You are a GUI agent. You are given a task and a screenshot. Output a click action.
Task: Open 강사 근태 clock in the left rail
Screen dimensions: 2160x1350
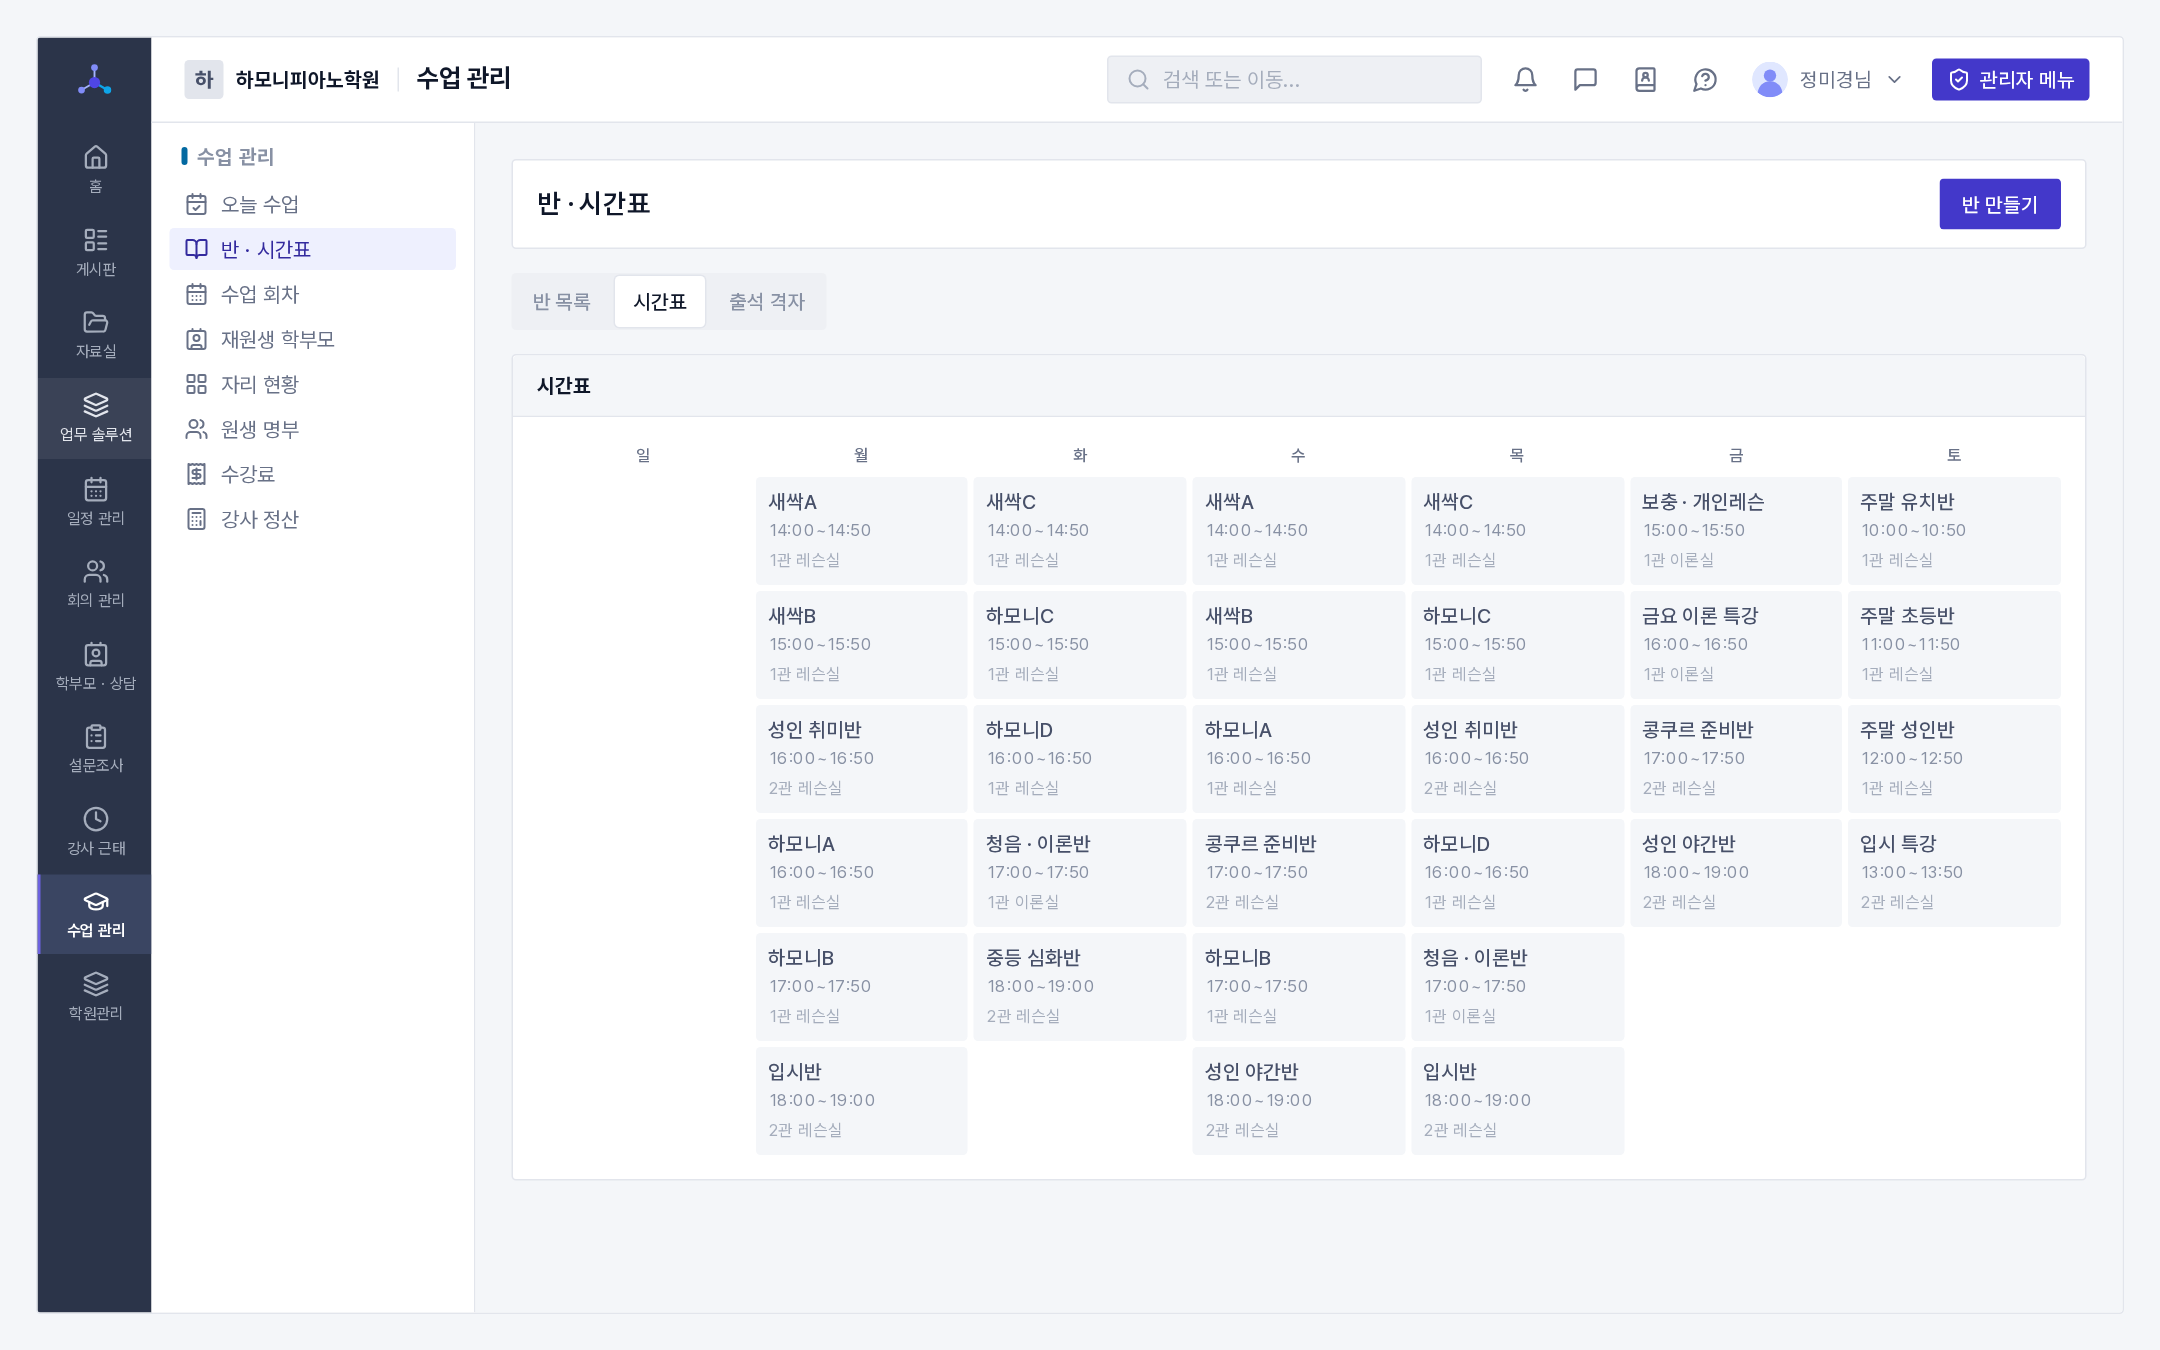(x=95, y=831)
